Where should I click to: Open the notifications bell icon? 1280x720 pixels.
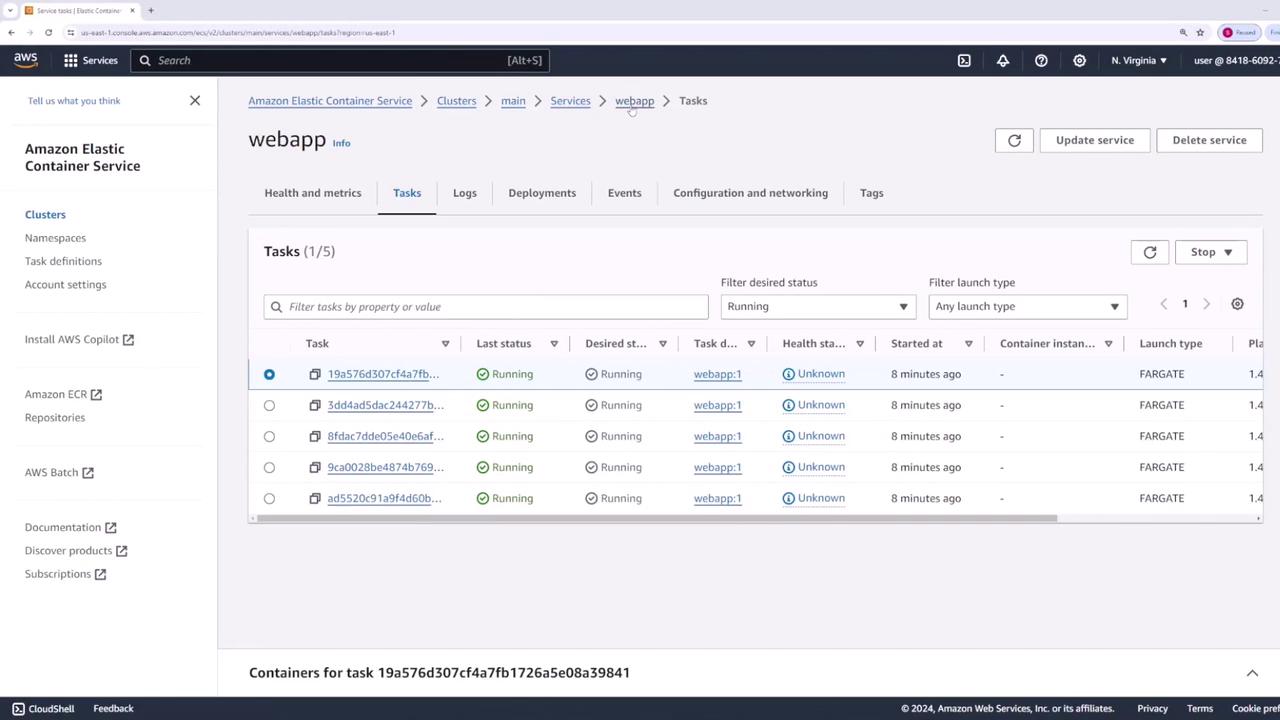[1002, 60]
